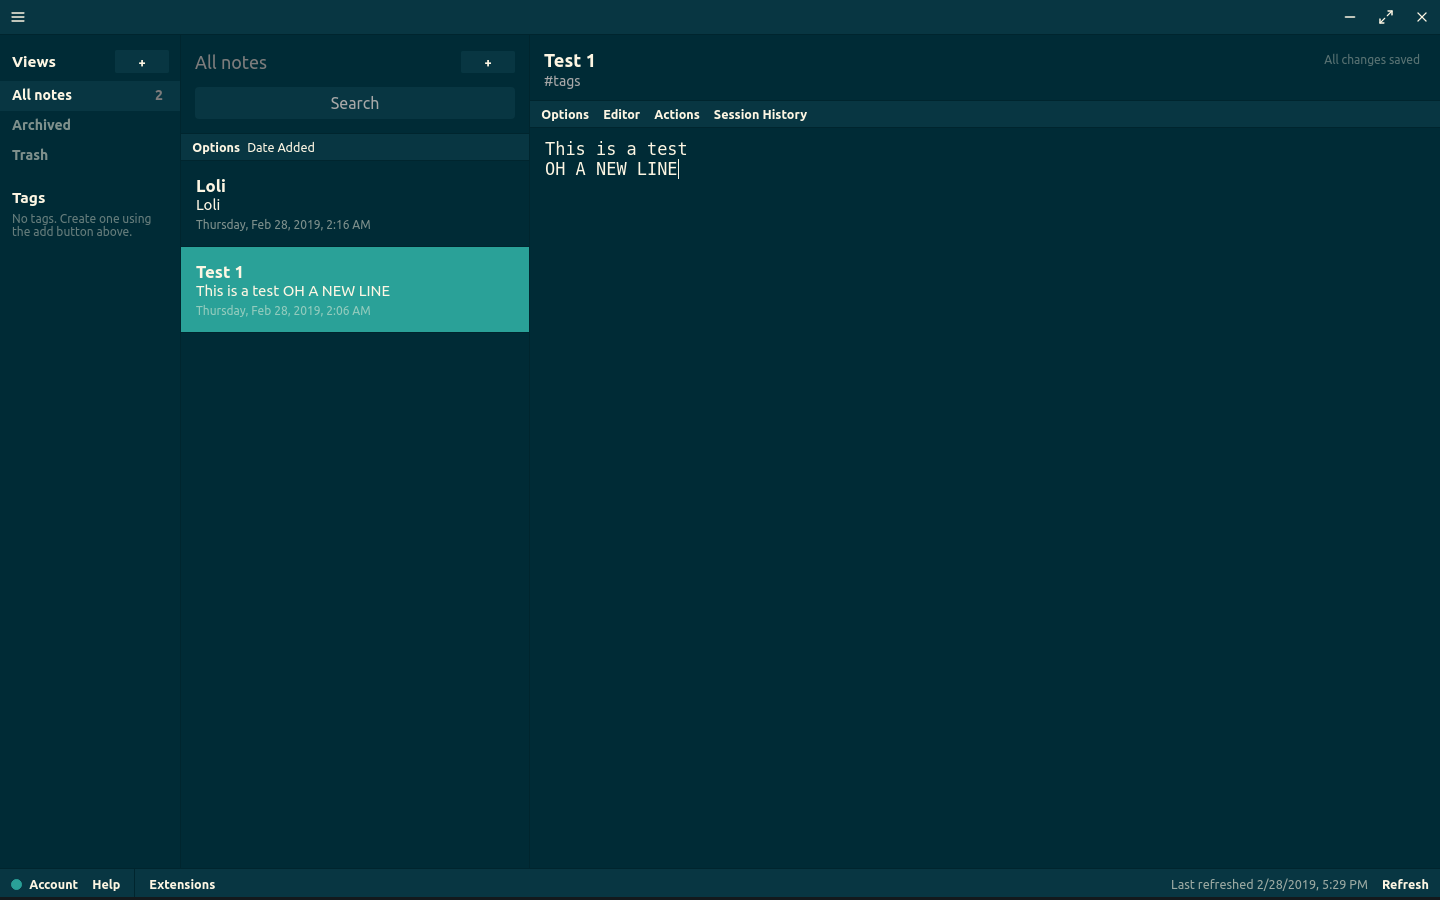Image resolution: width=1440 pixels, height=900 pixels.
Task: View the Session History
Action: [760, 114]
